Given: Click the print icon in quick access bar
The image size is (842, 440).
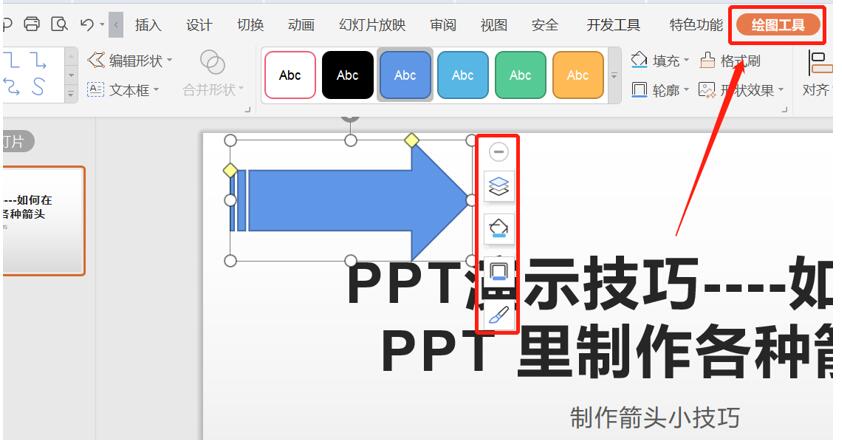Looking at the screenshot, I should tap(32, 24).
